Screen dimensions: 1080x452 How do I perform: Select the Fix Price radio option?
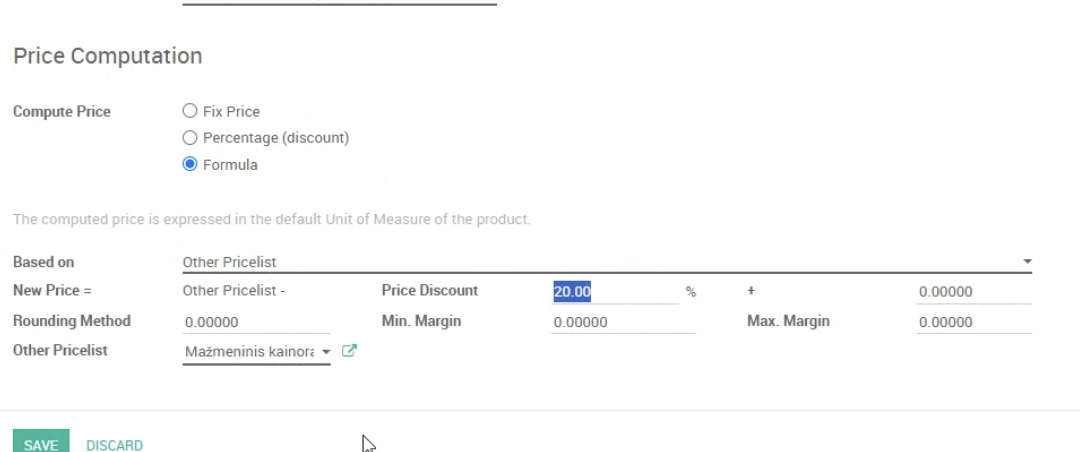point(190,111)
